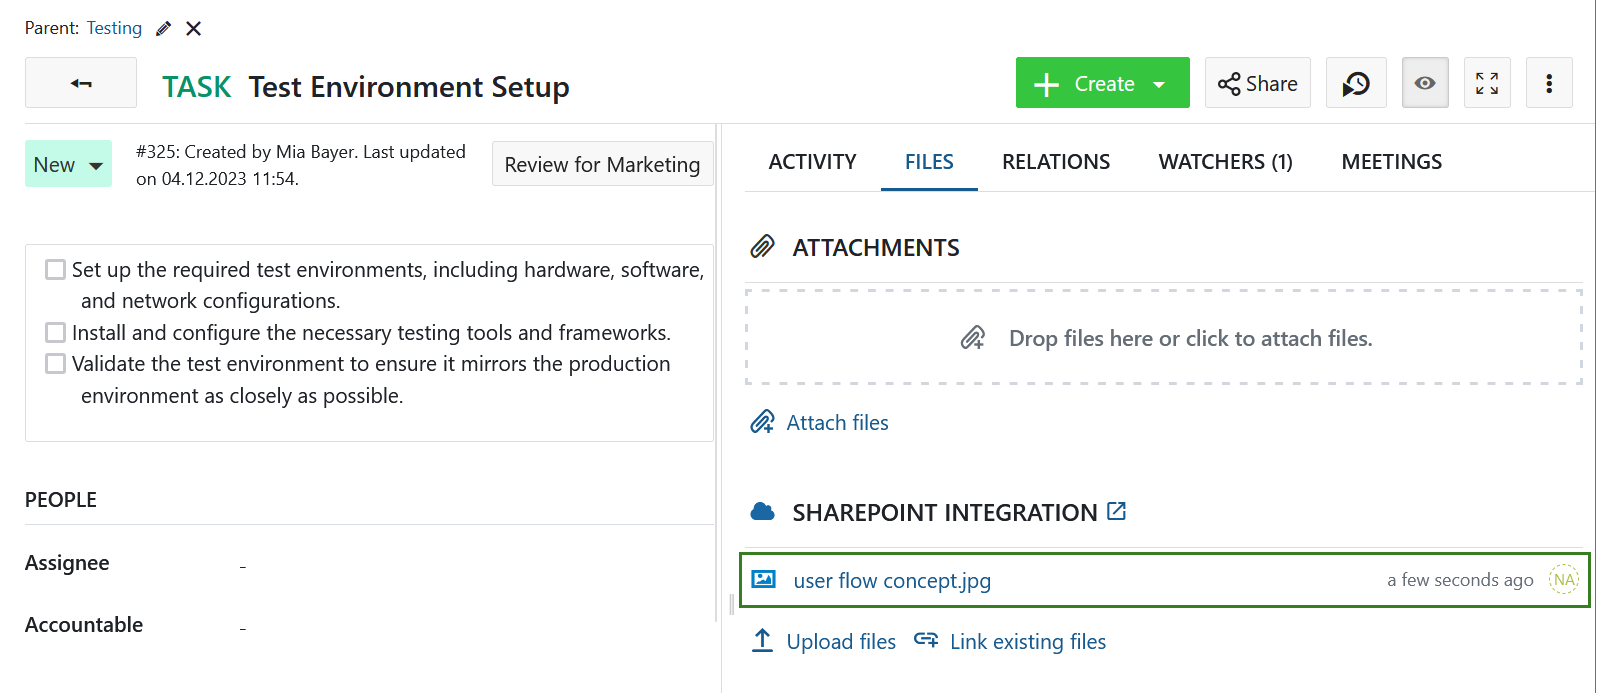
Task: Click the pencil icon to edit parent
Action: click(163, 29)
